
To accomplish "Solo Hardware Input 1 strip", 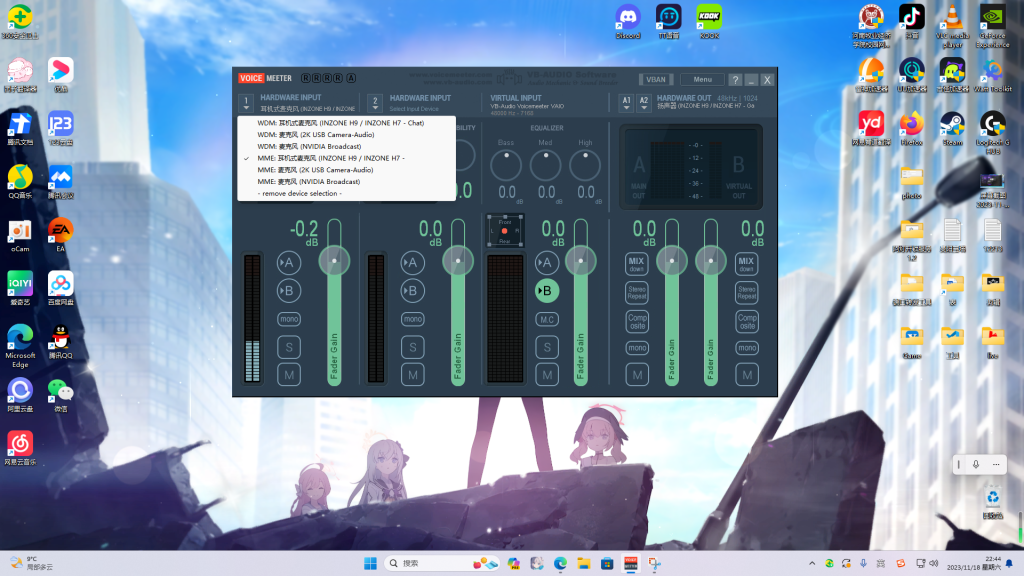I will tap(289, 347).
